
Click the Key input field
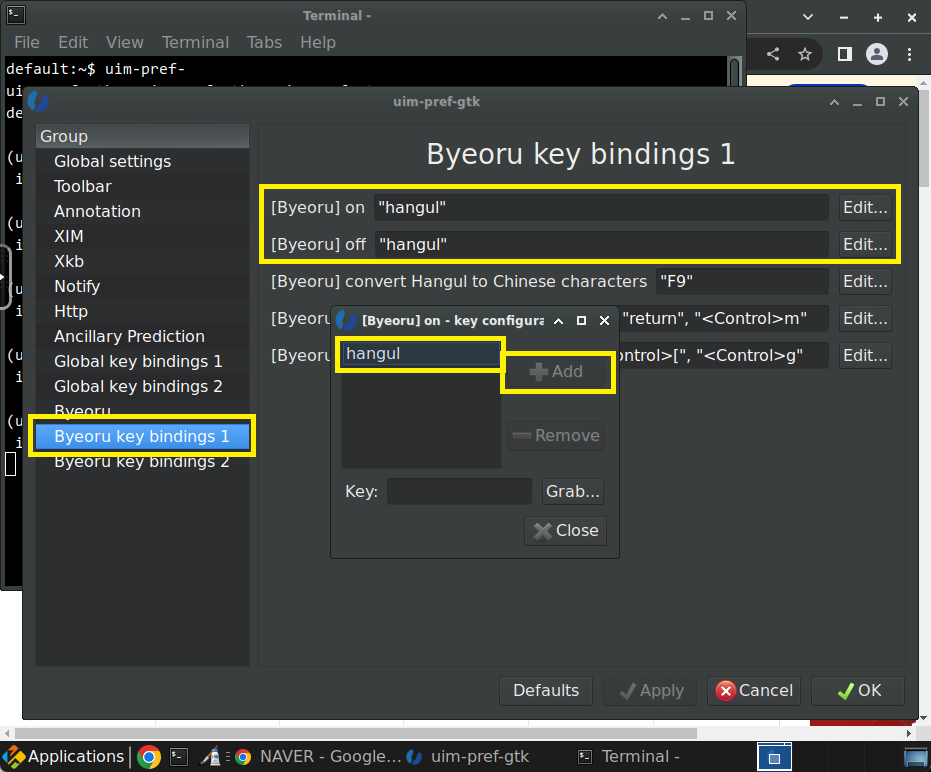click(459, 492)
